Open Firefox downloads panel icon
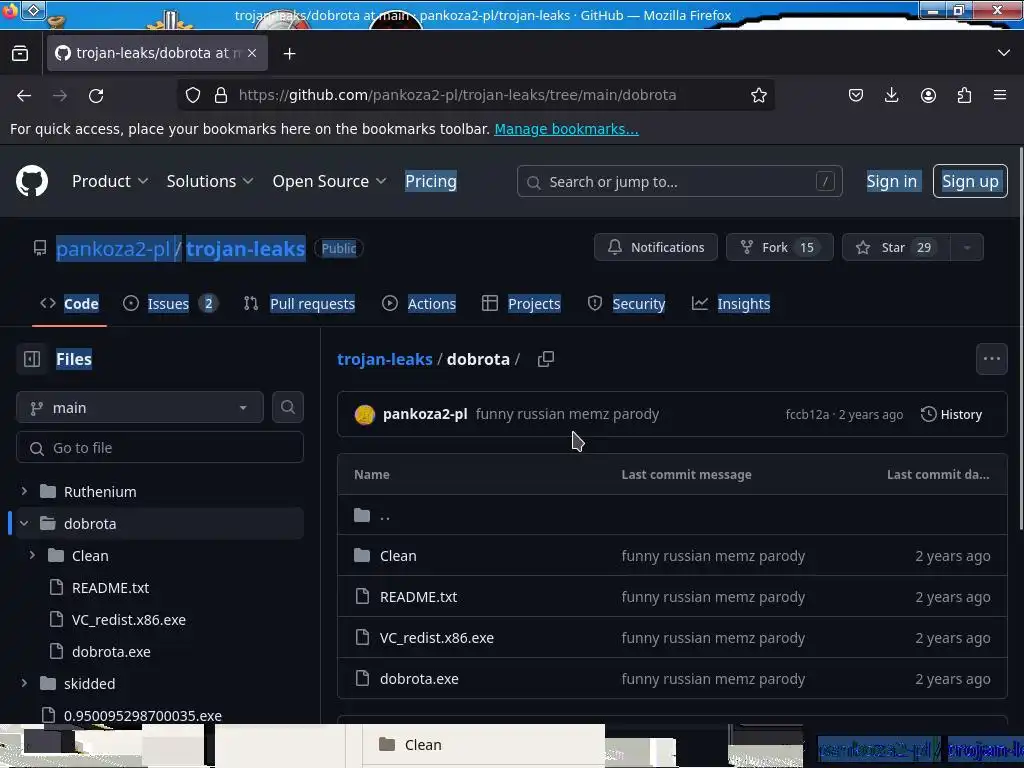 (891, 95)
